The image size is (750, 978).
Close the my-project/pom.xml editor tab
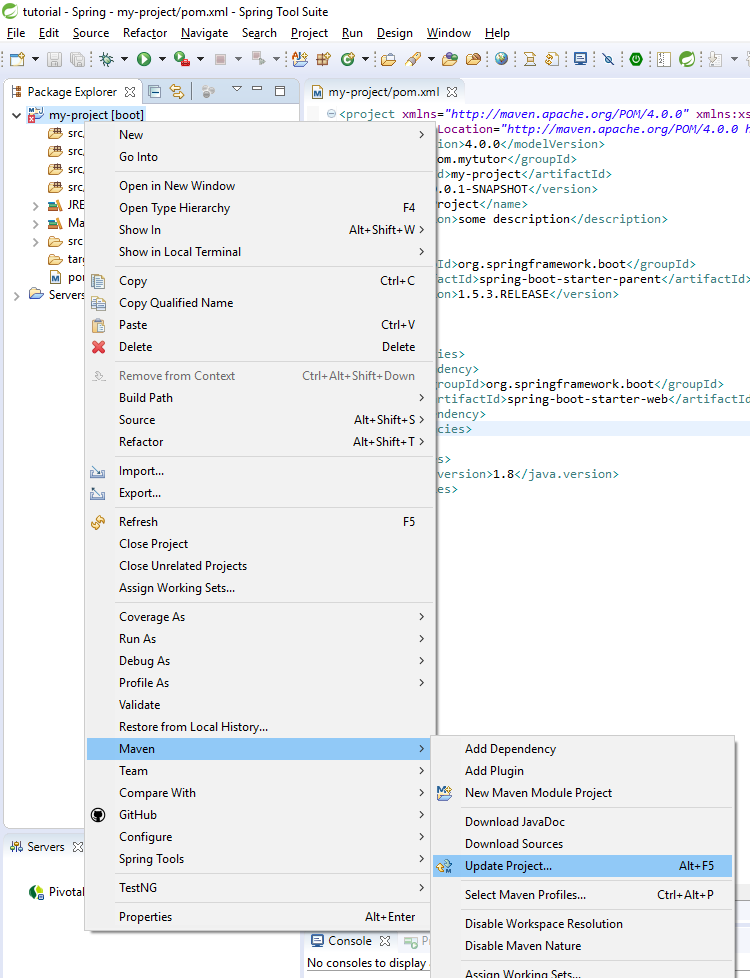(x=452, y=92)
